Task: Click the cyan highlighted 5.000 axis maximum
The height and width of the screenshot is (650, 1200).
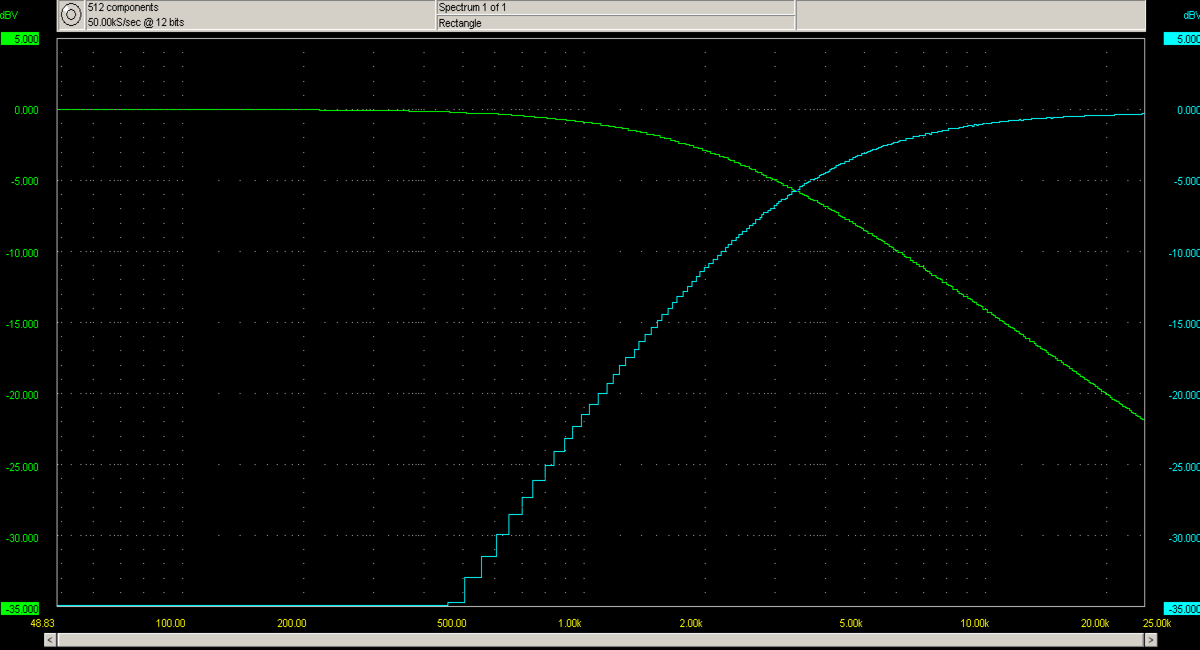Action: click(1182, 39)
